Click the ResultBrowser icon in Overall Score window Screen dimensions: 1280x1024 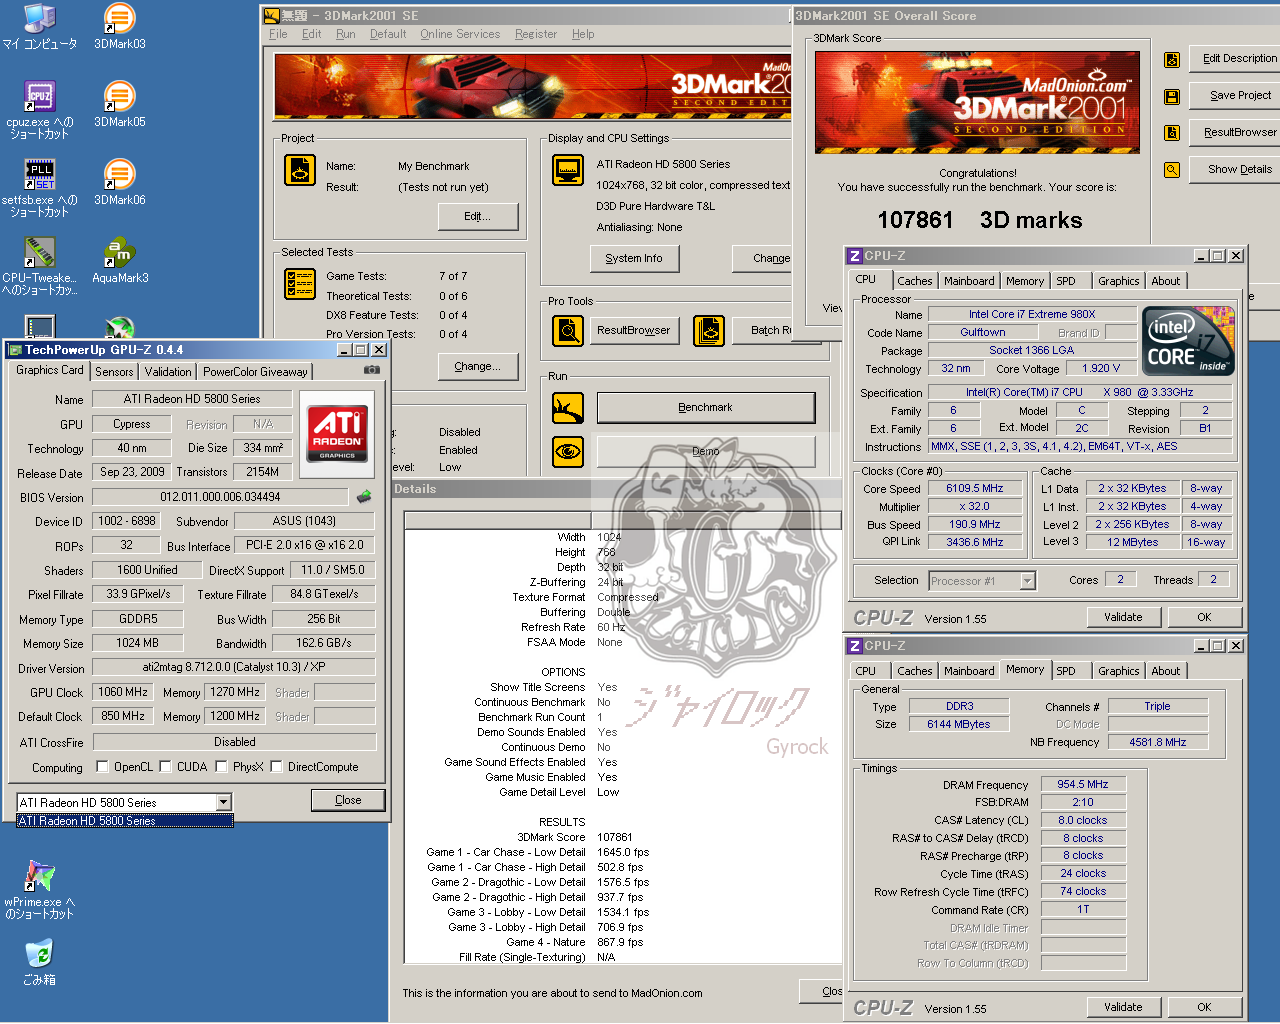coord(1172,133)
